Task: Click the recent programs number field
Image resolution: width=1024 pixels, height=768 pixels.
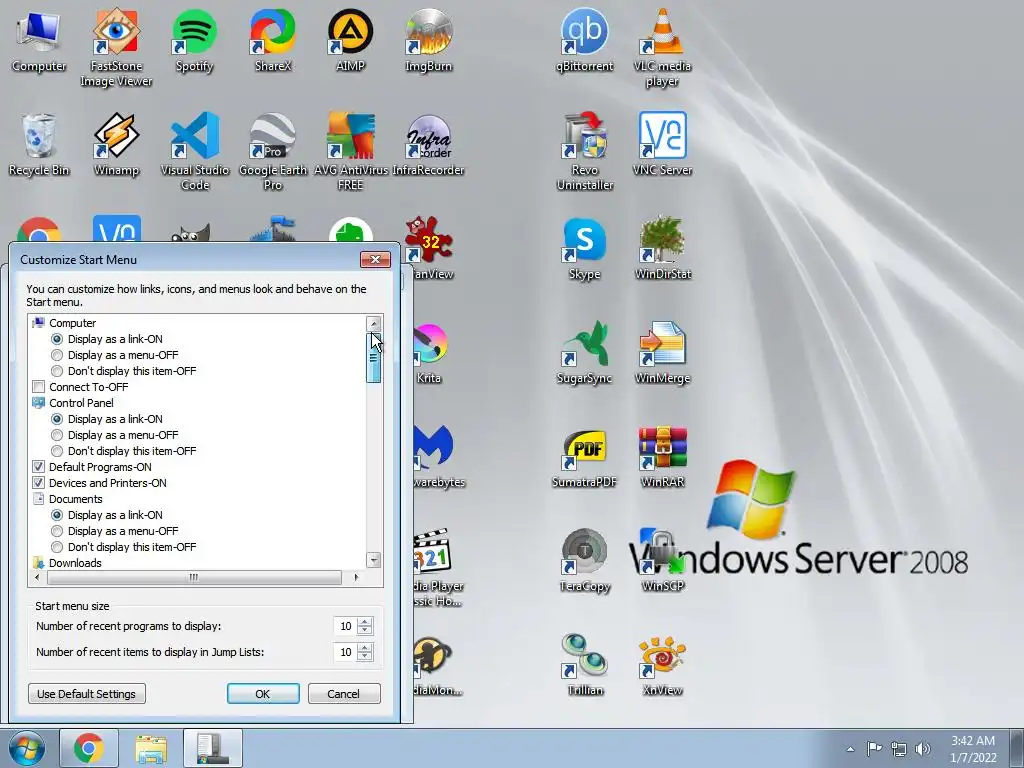Action: pyautogui.click(x=345, y=626)
